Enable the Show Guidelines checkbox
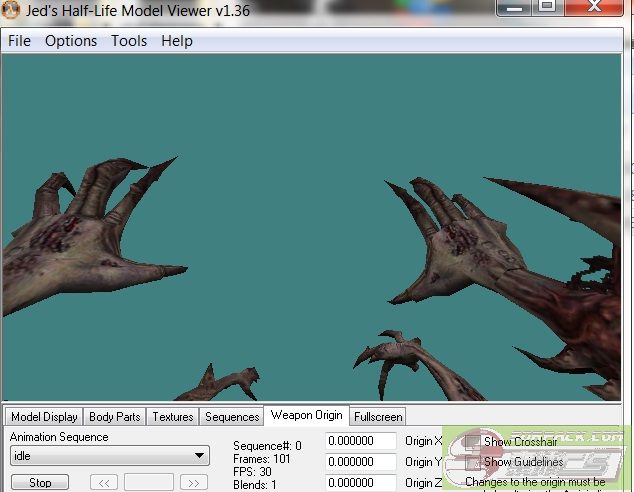This screenshot has height=492, width=634. tap(472, 463)
